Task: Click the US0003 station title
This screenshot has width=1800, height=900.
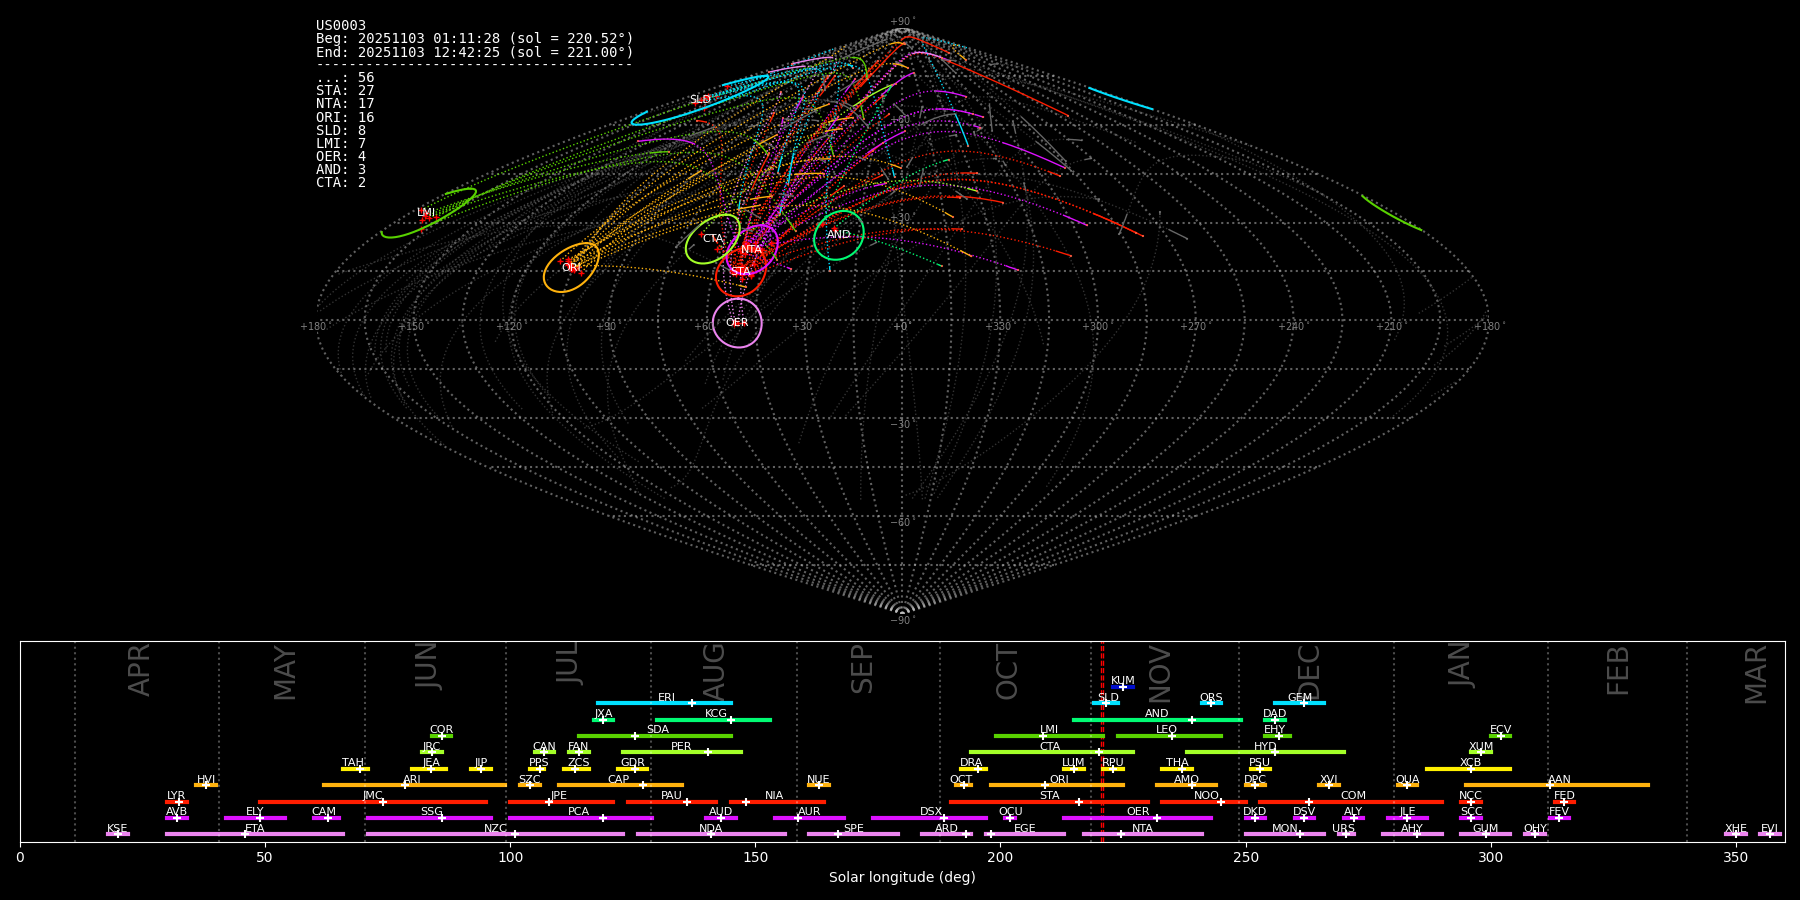Action: point(341,26)
